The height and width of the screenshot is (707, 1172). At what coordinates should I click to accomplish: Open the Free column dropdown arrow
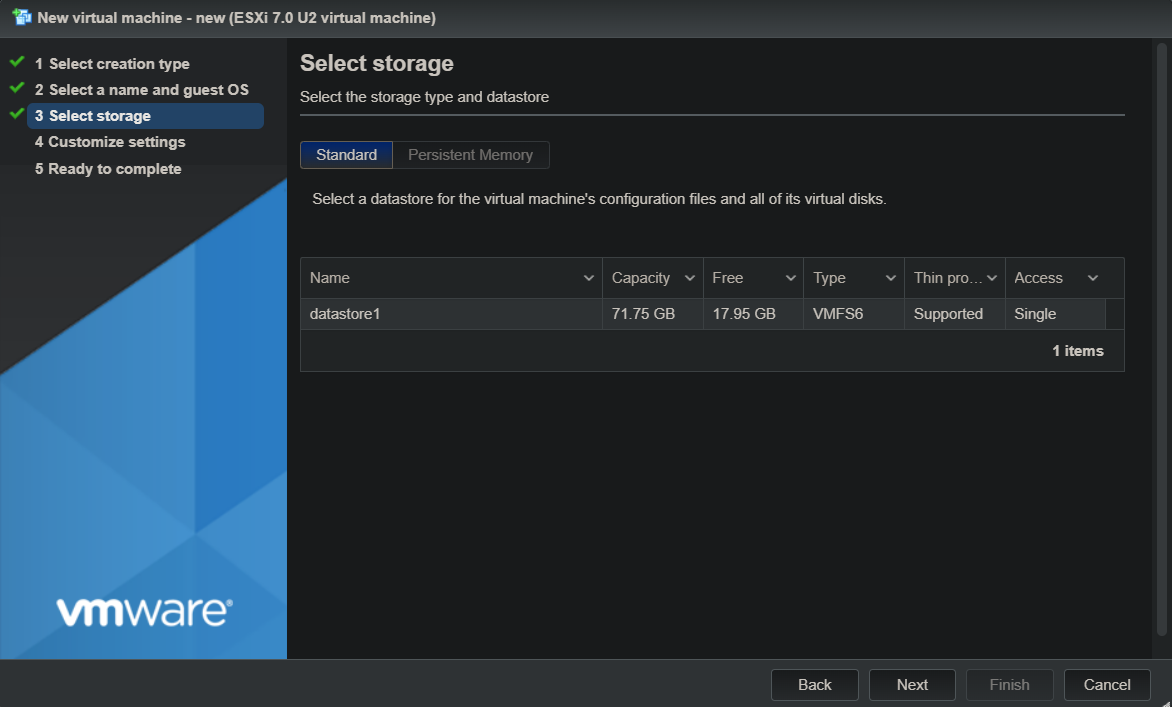click(790, 278)
